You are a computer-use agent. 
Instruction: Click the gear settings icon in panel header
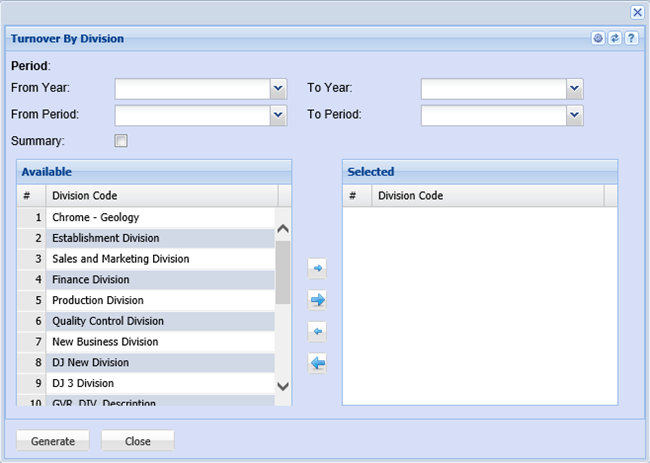[598, 38]
